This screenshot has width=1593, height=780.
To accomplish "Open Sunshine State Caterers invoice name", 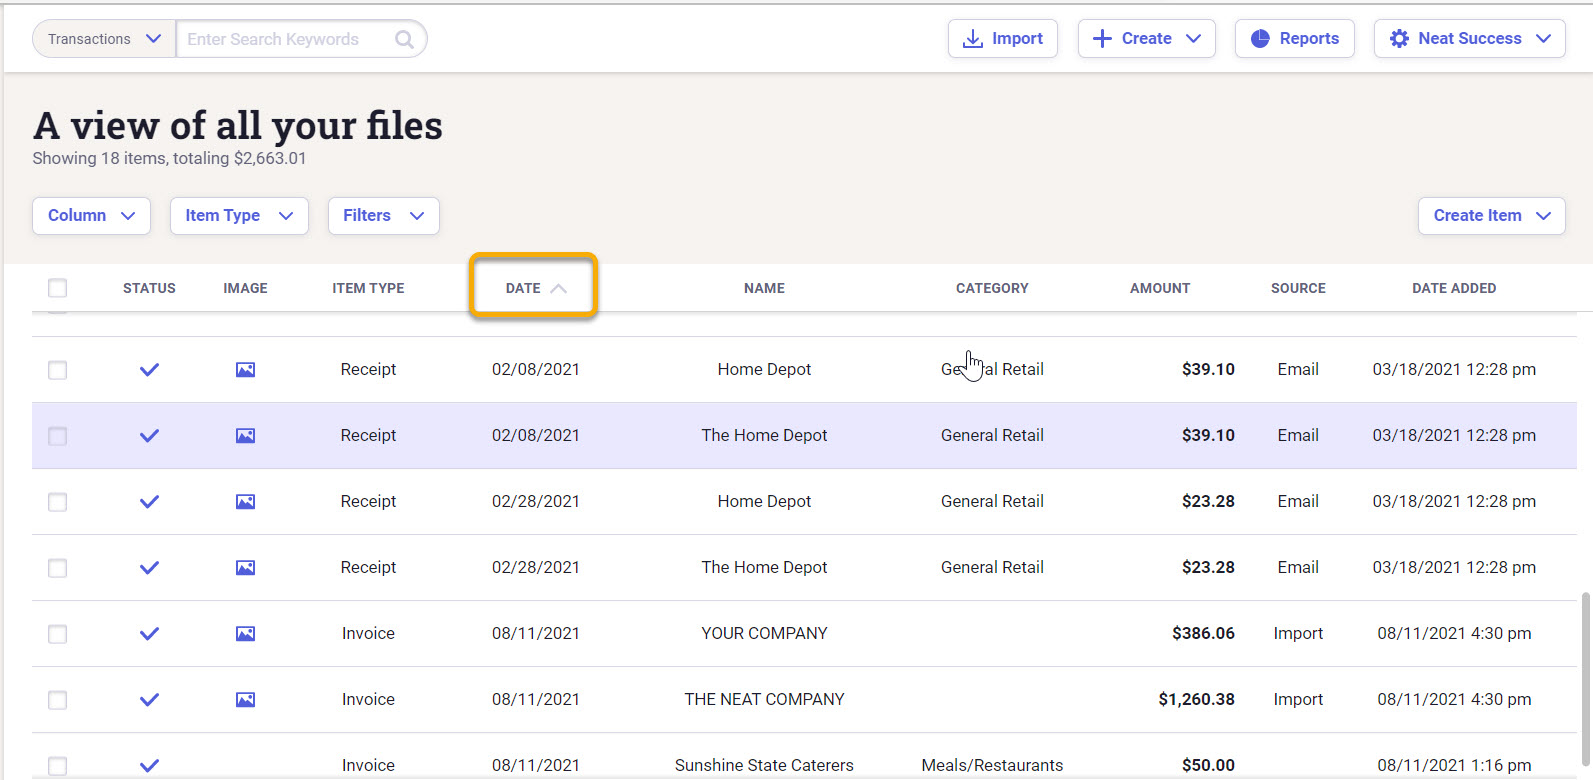I will tap(764, 766).
